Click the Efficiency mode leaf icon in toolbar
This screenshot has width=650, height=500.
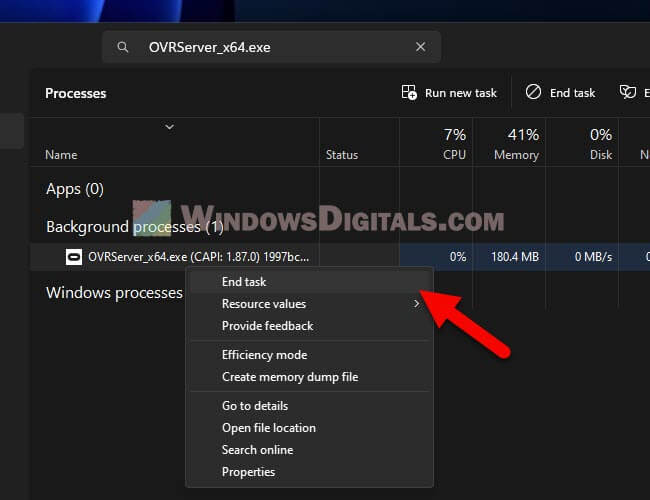(x=628, y=92)
